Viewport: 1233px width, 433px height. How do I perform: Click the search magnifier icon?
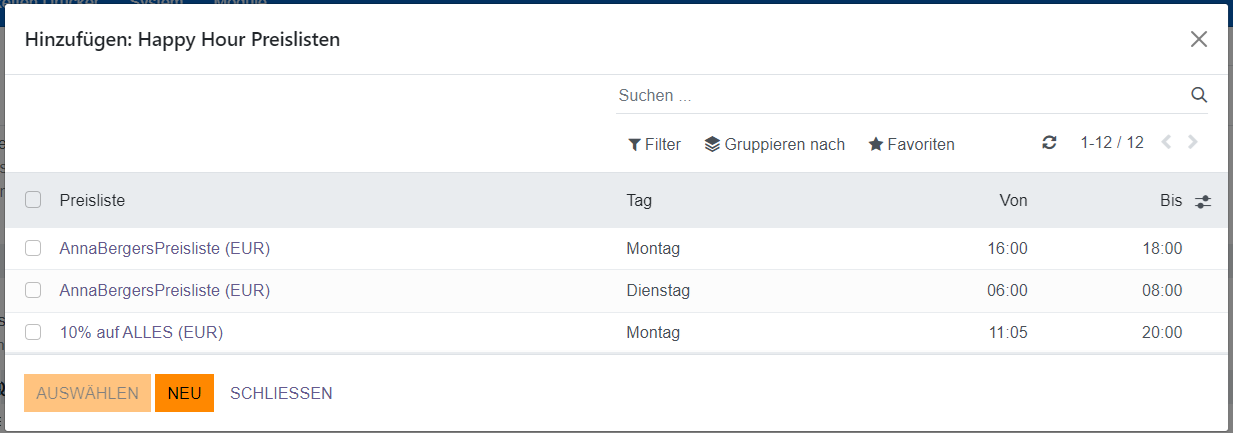click(x=1199, y=96)
